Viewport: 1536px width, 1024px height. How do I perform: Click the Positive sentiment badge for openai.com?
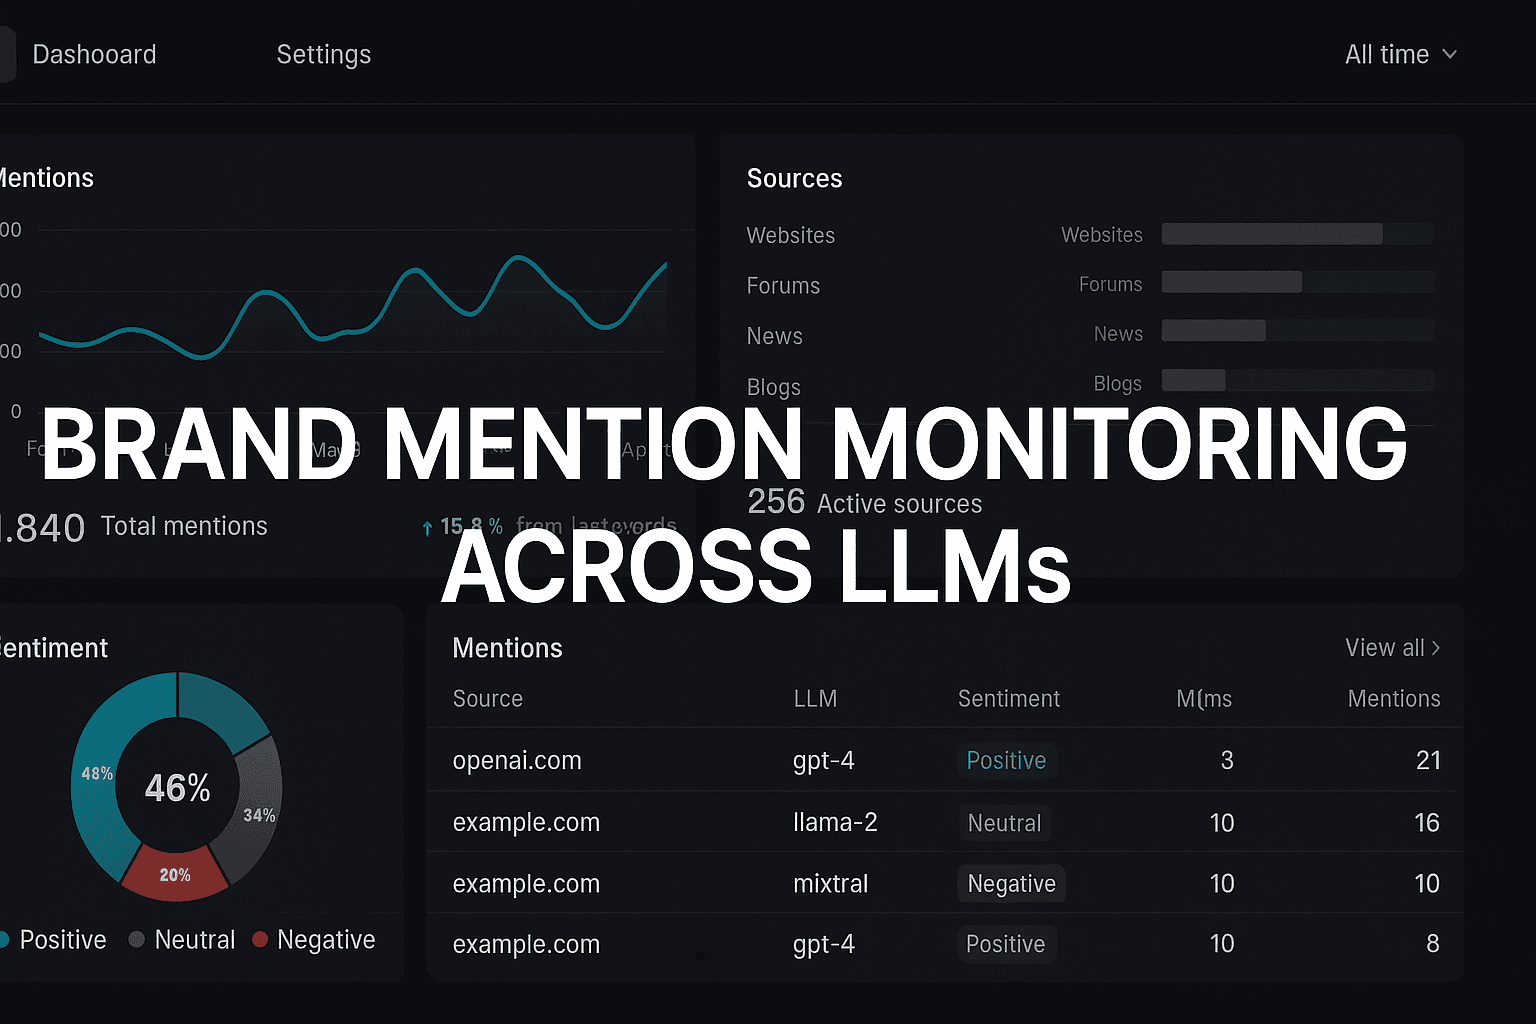pyautogui.click(x=1006, y=760)
